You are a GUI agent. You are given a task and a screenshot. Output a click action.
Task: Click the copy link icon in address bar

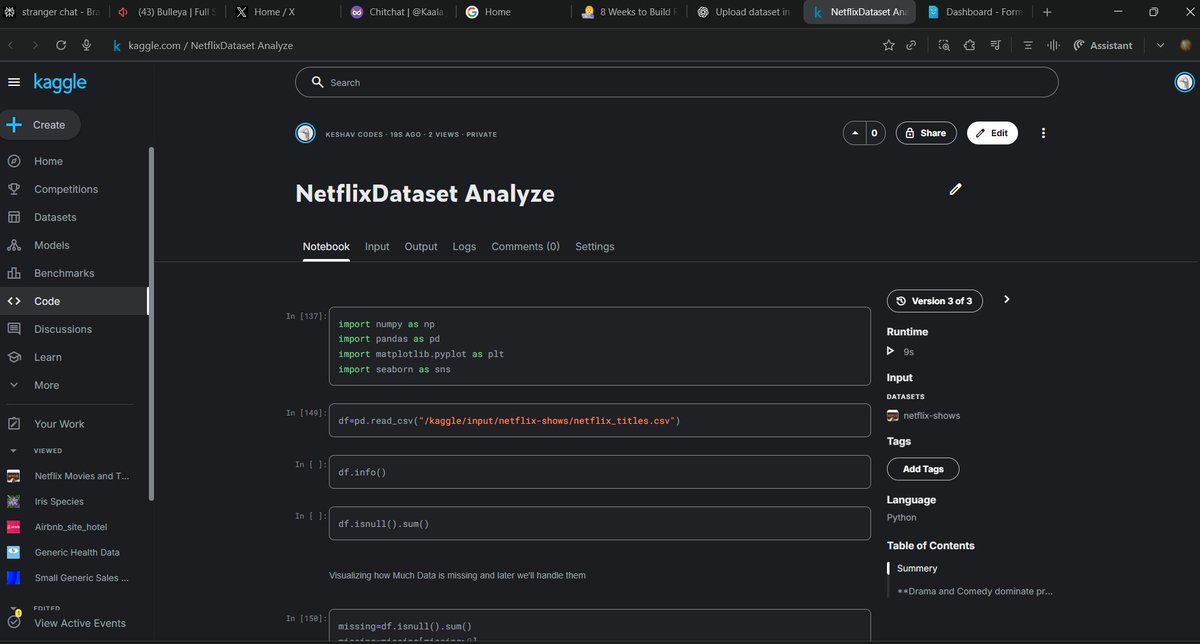pos(911,45)
